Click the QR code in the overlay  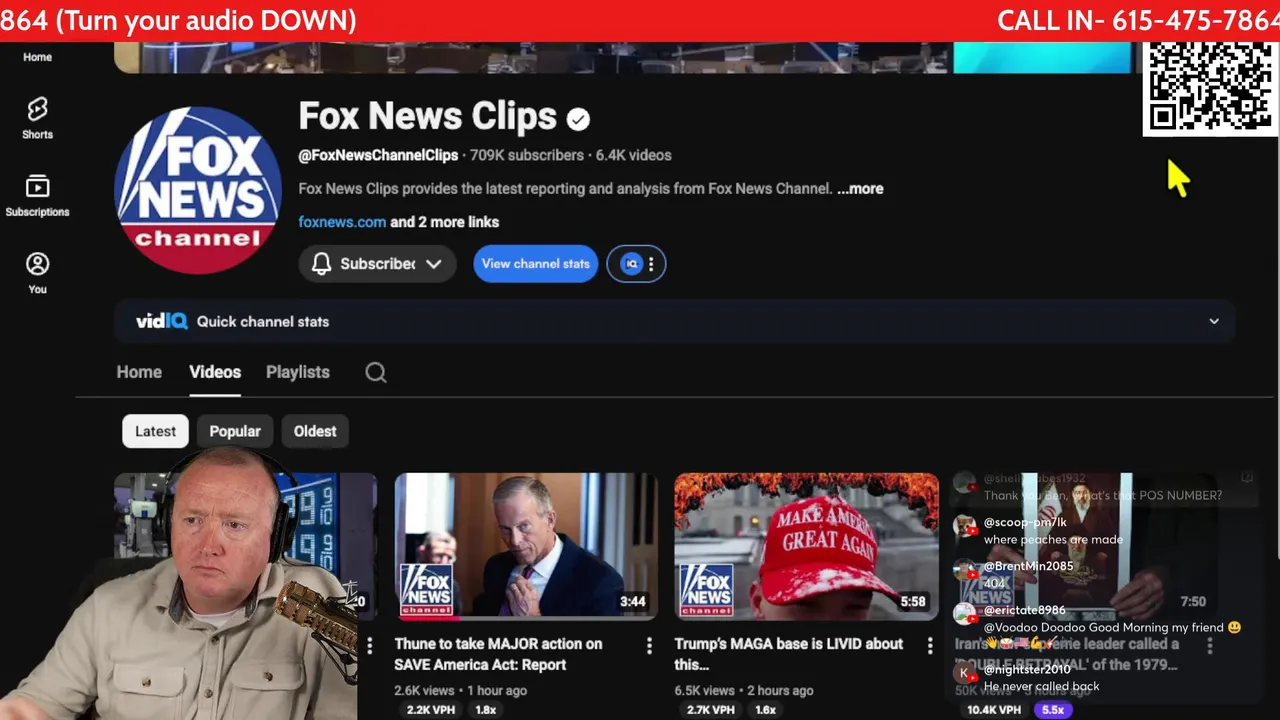point(1210,87)
